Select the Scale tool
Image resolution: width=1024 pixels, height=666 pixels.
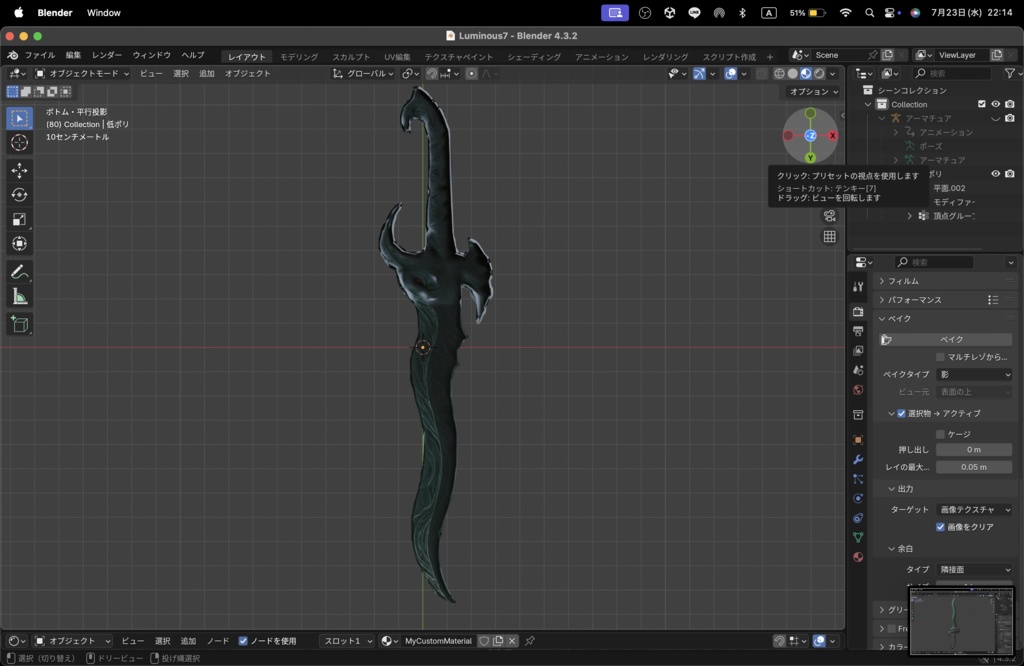coord(19,219)
